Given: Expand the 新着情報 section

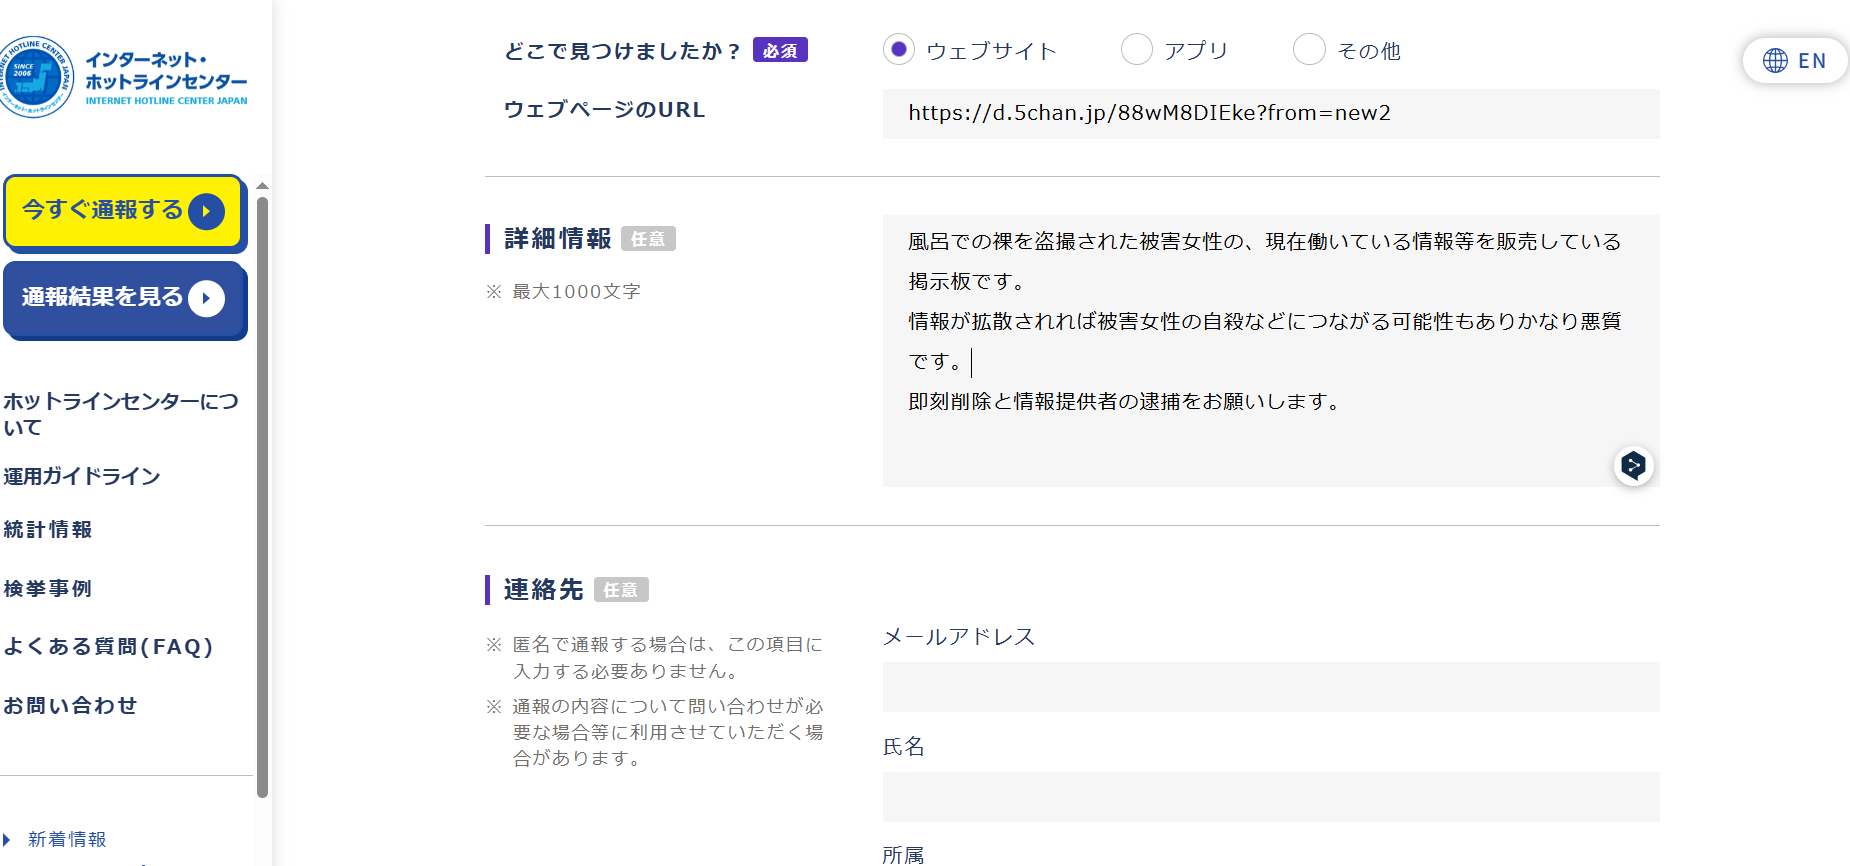Looking at the screenshot, I should pyautogui.click(x=66, y=839).
